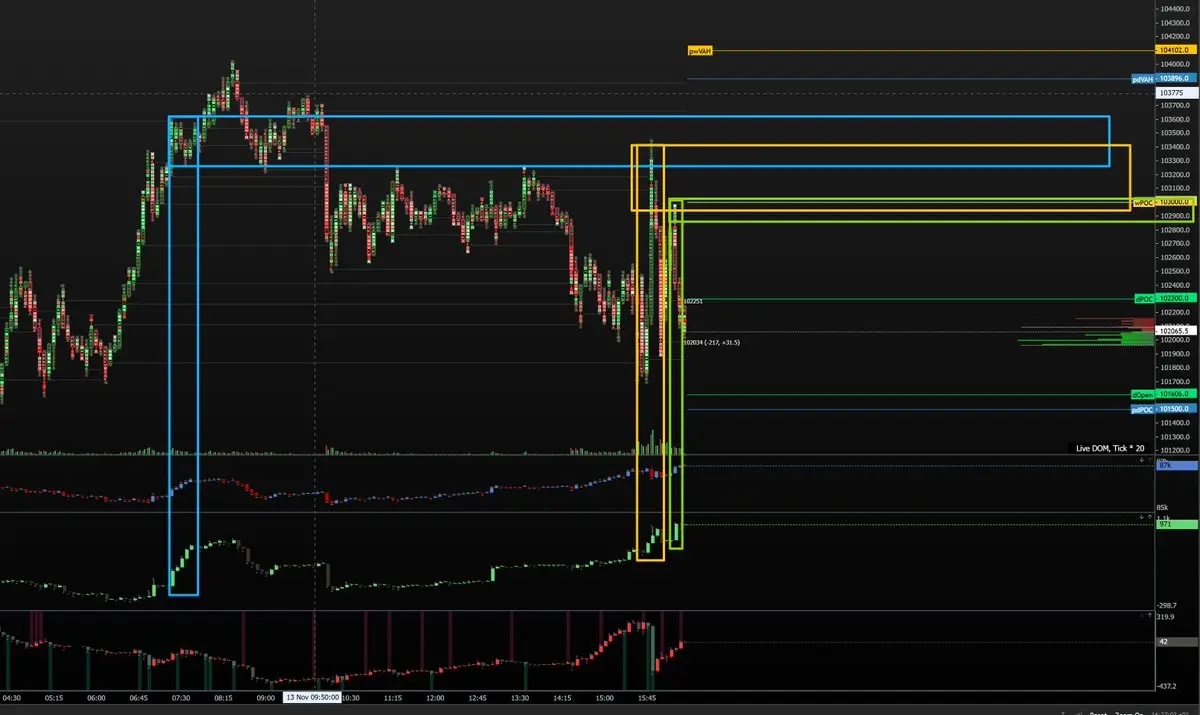Select the dPOC level tag
Image resolution: width=1200 pixels, height=715 pixels.
pos(1144,299)
